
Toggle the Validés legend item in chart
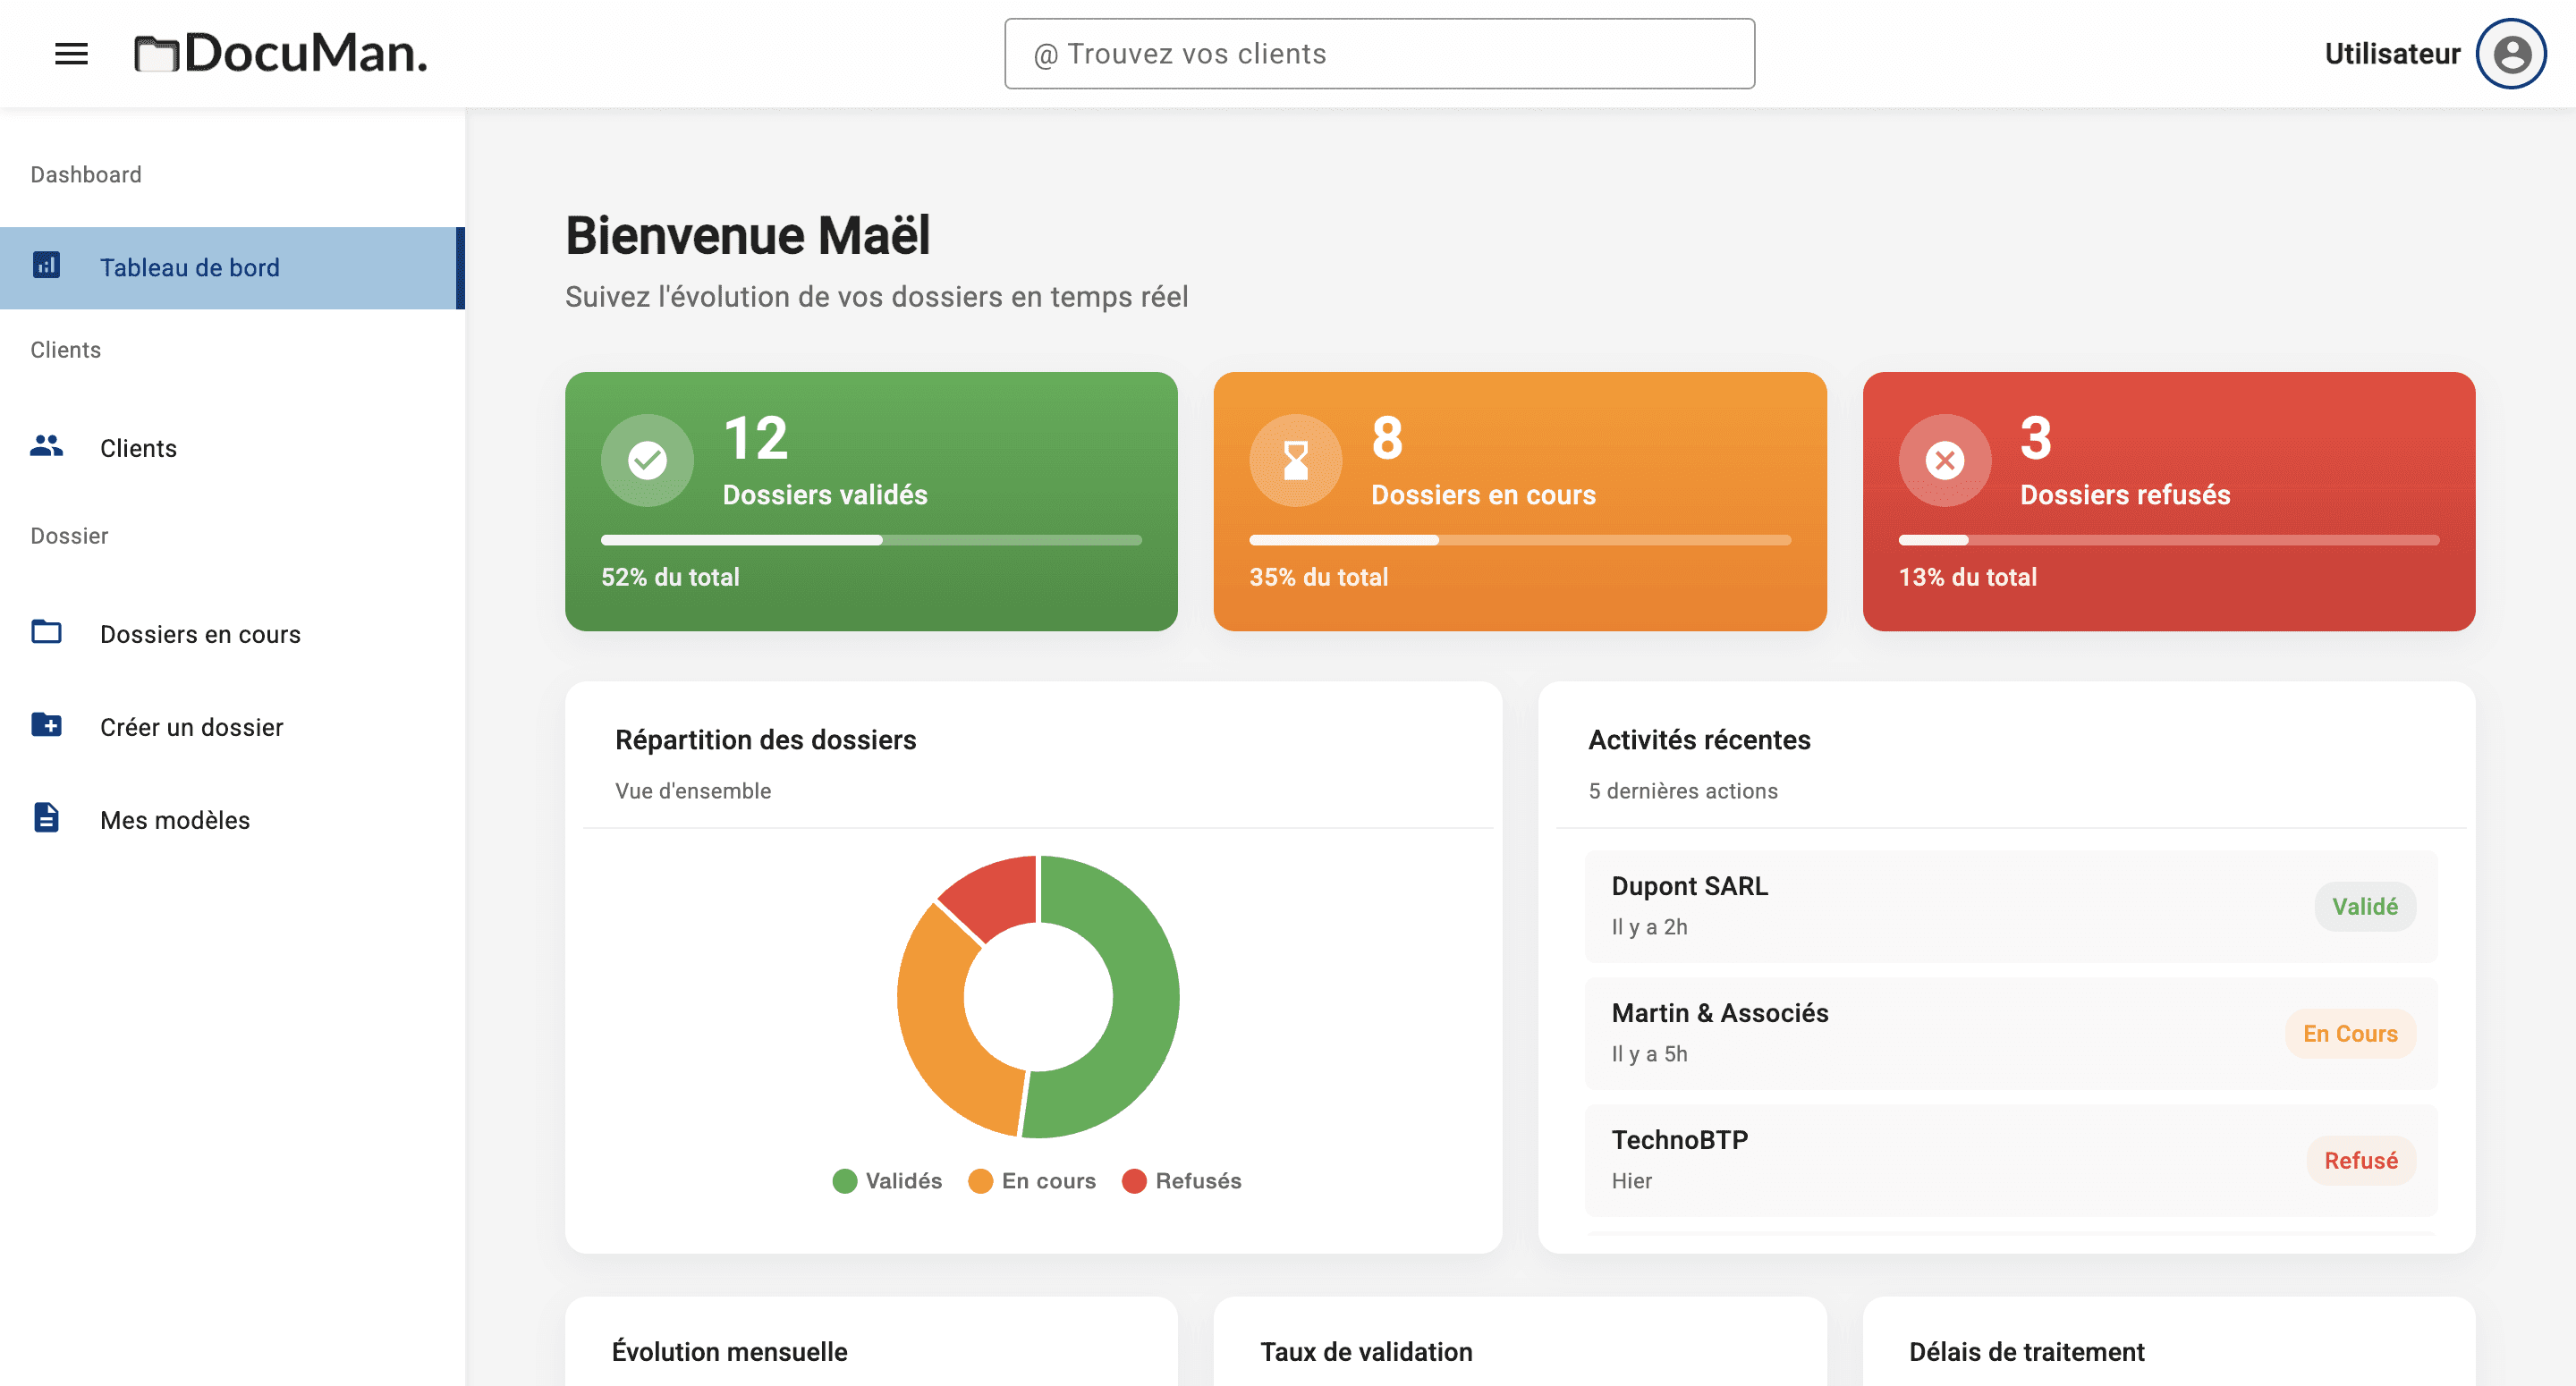(888, 1181)
